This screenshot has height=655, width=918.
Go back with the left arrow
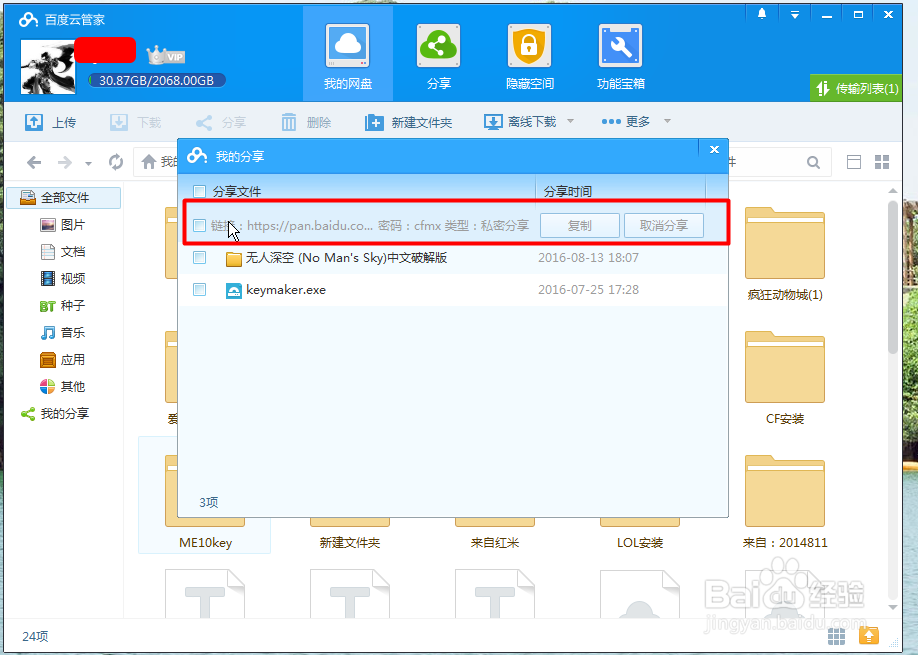click(34, 162)
